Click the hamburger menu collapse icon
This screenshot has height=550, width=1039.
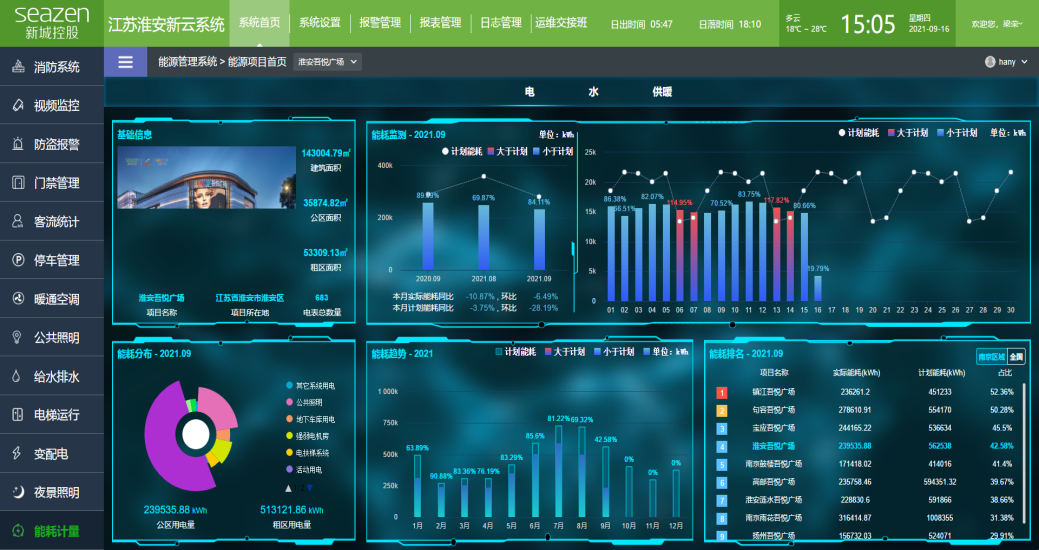125,62
